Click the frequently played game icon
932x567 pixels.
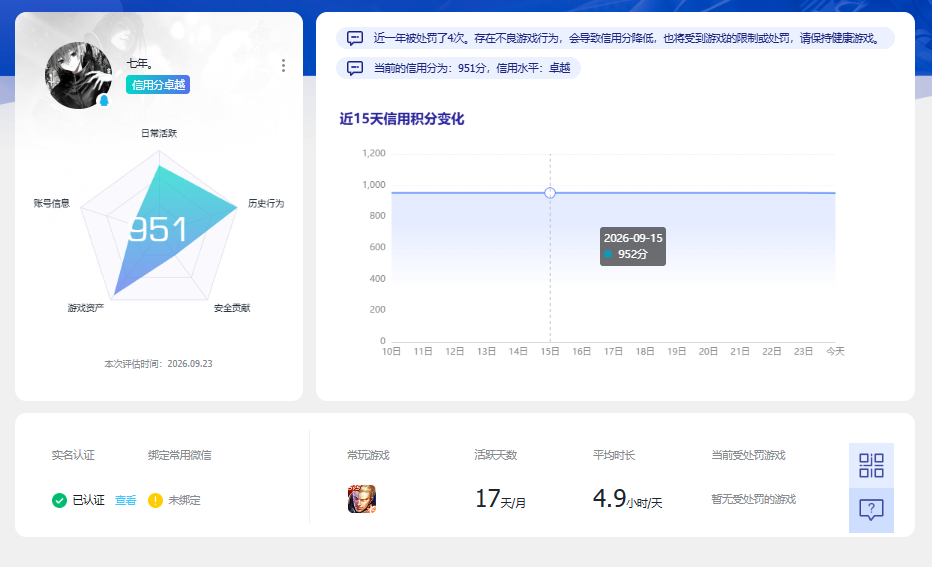(362, 499)
